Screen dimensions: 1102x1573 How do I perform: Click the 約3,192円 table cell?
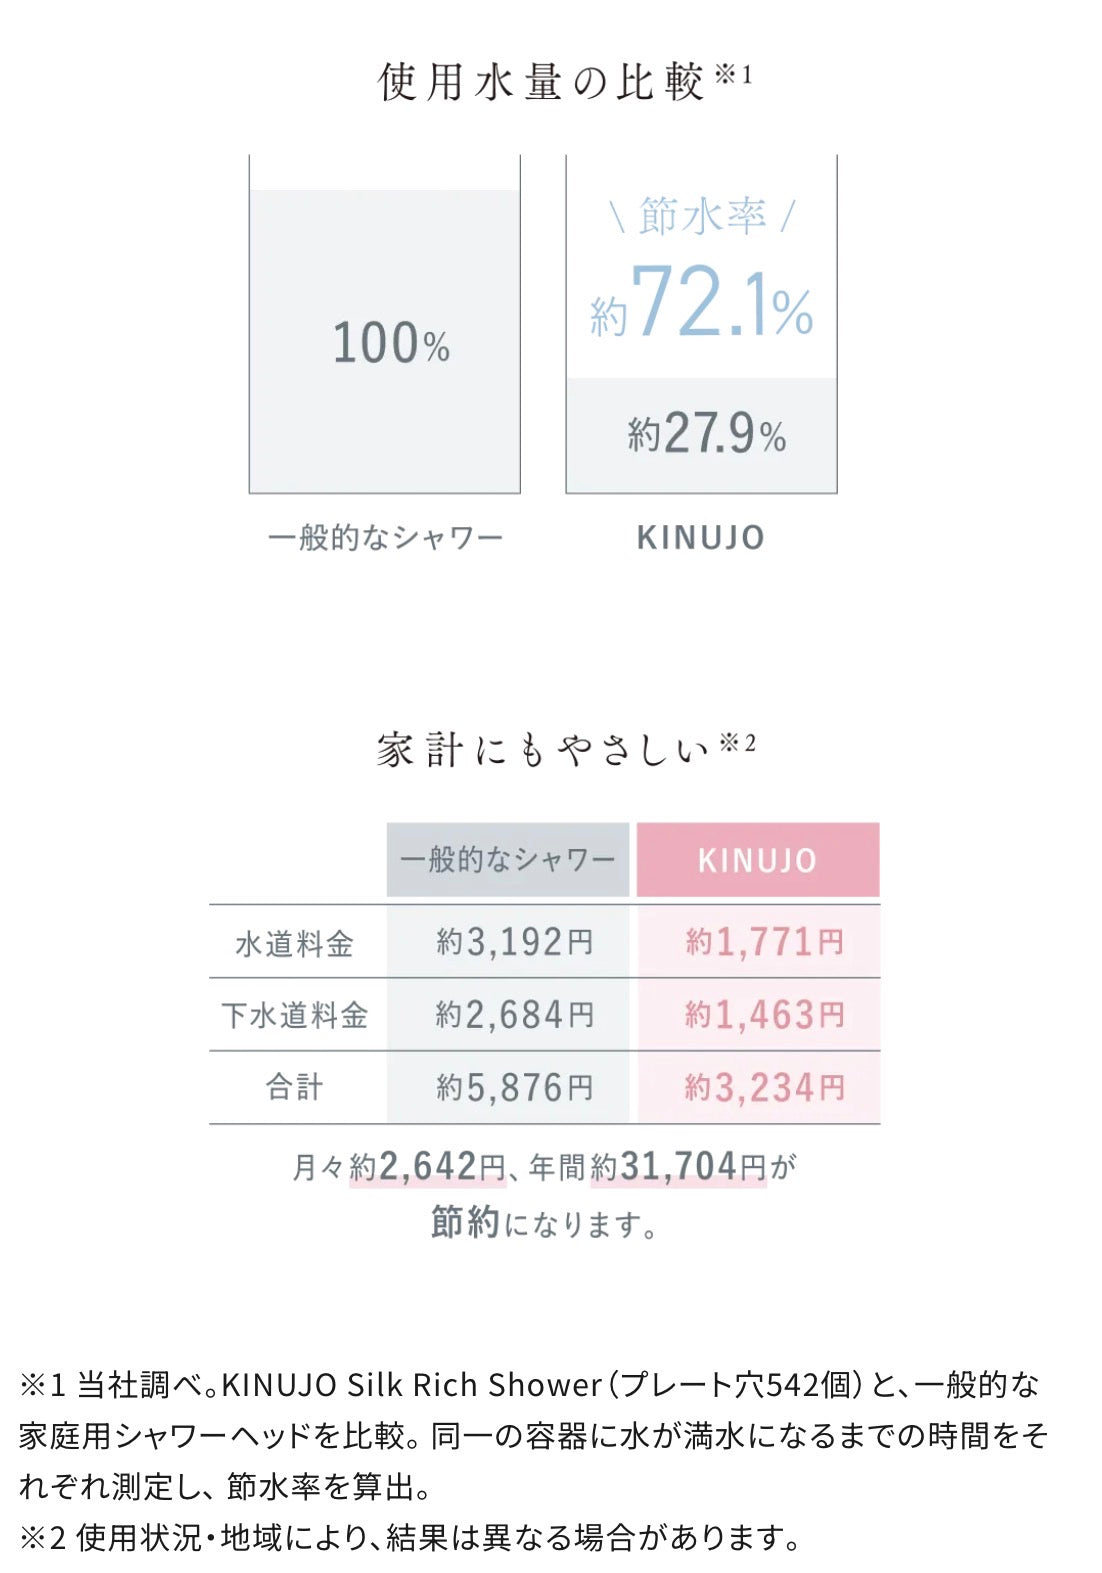(x=514, y=942)
